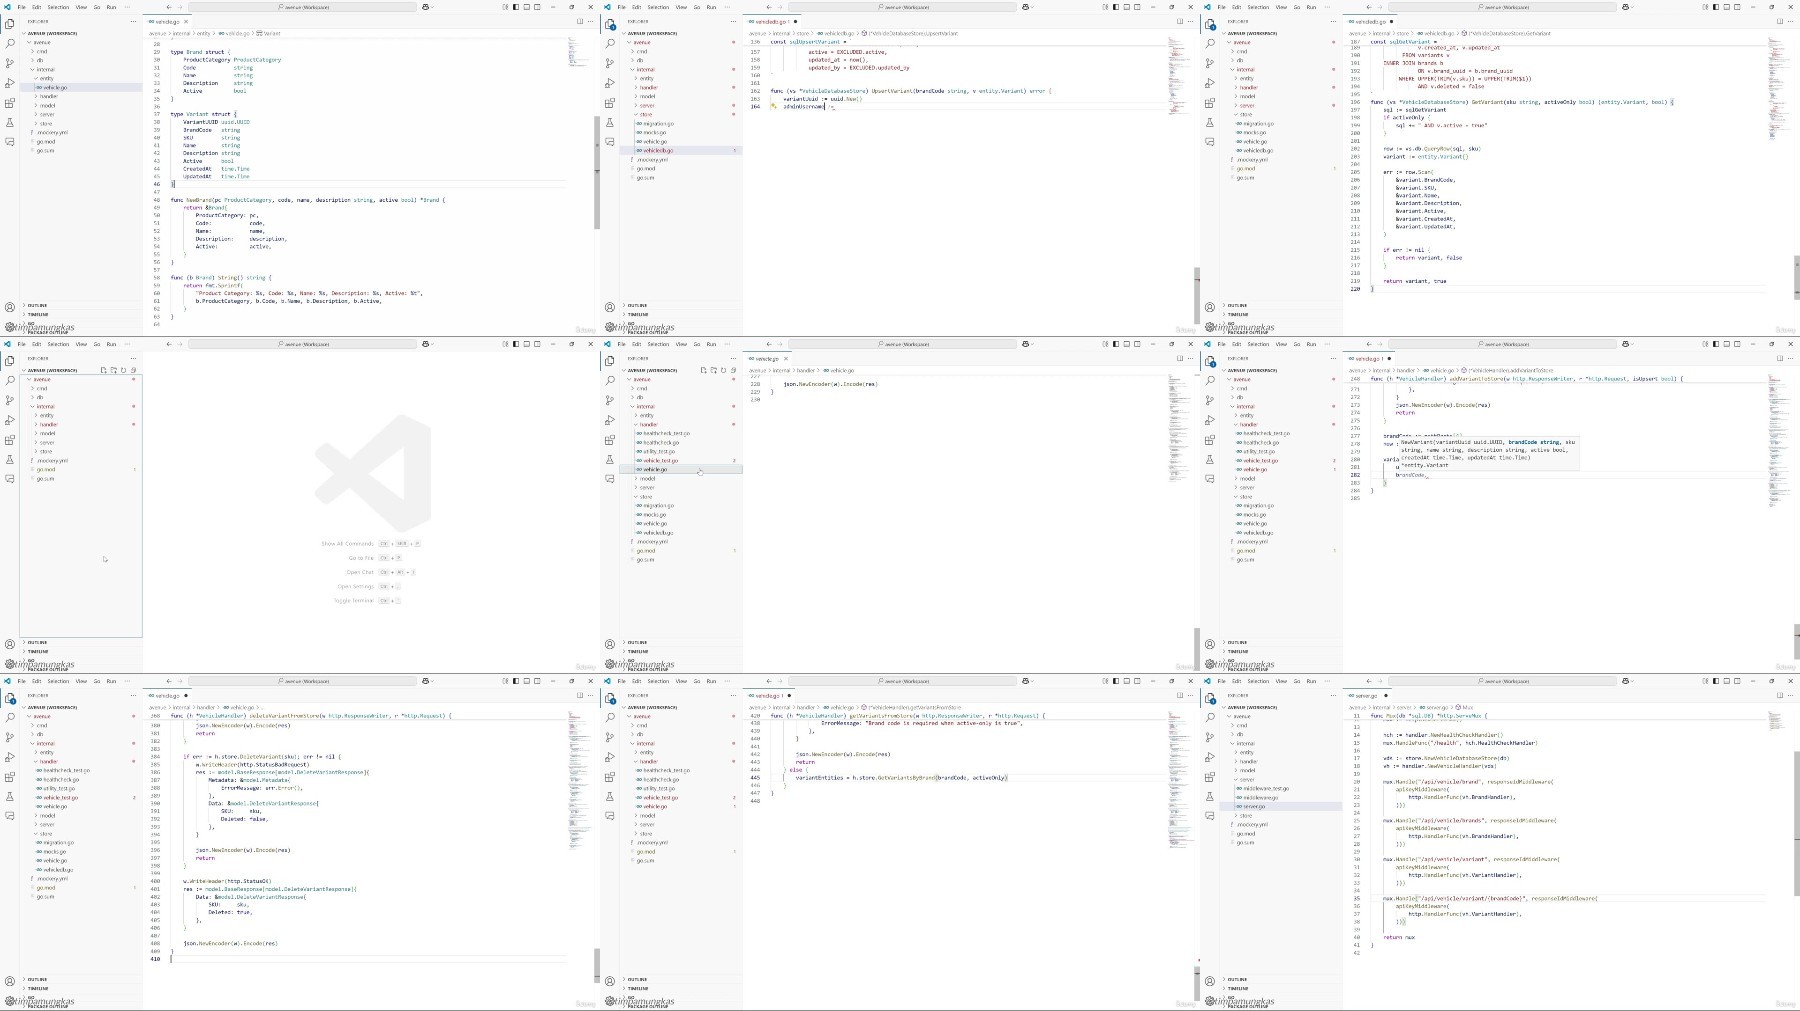Click New Folder icon in empty-editor window's explorer
This screenshot has height=1011, width=1800.
coord(114,370)
